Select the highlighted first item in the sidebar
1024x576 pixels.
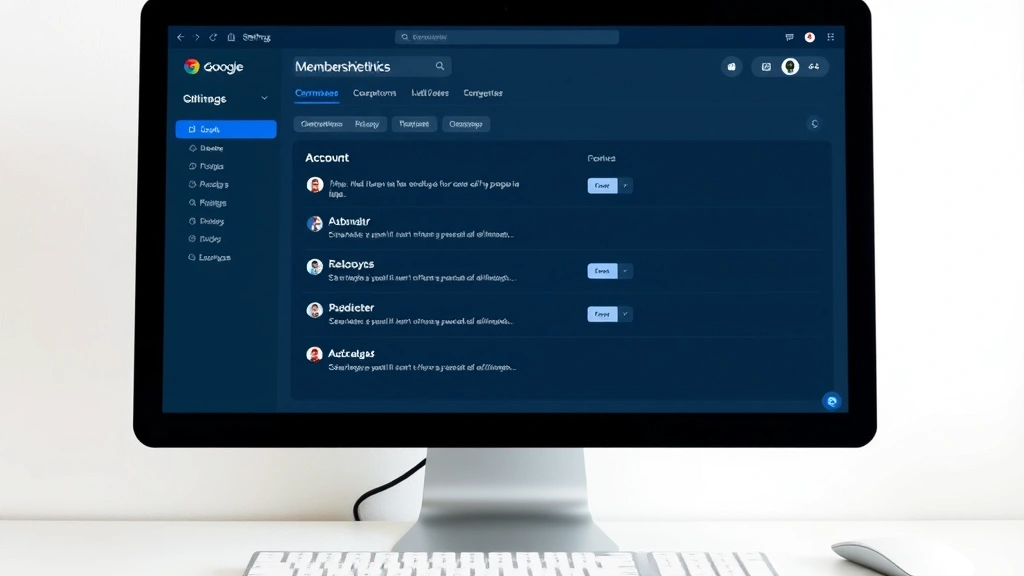coord(225,128)
